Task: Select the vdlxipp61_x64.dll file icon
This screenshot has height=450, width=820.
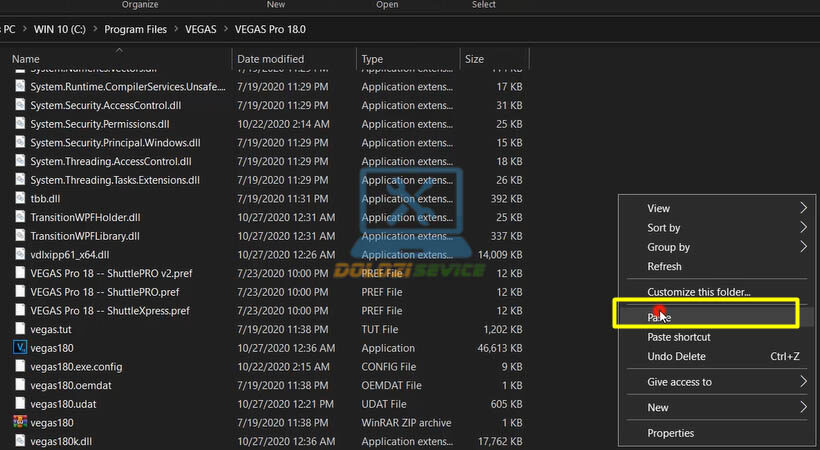Action: (x=20, y=255)
